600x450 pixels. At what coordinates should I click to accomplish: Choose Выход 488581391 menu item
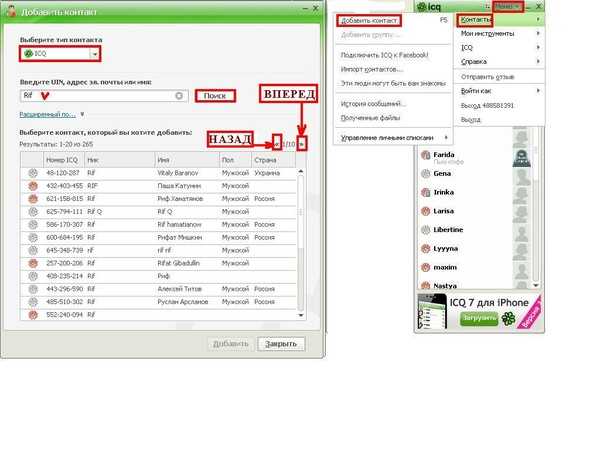point(501,106)
